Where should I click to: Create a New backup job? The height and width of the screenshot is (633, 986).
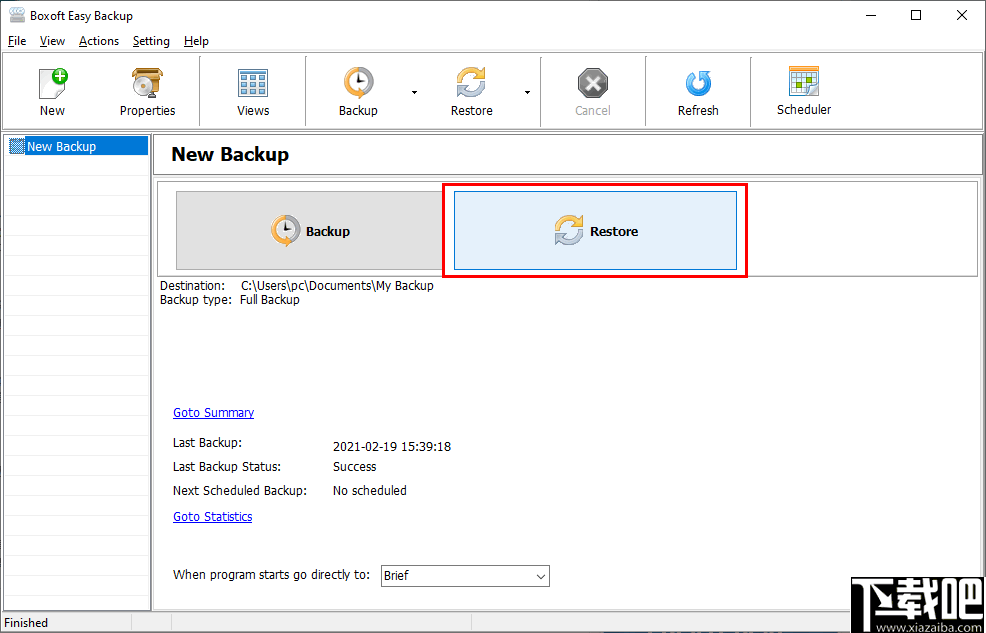(x=52, y=90)
